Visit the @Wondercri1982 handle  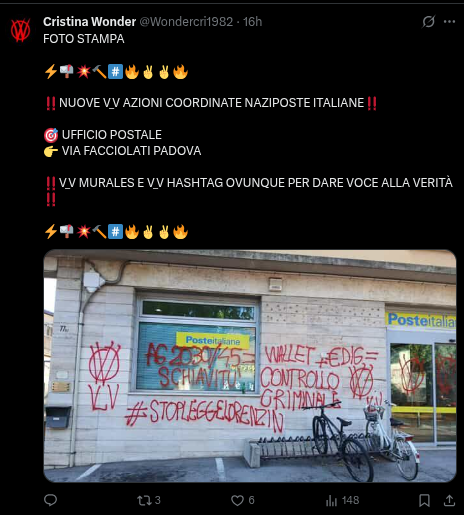(x=186, y=22)
